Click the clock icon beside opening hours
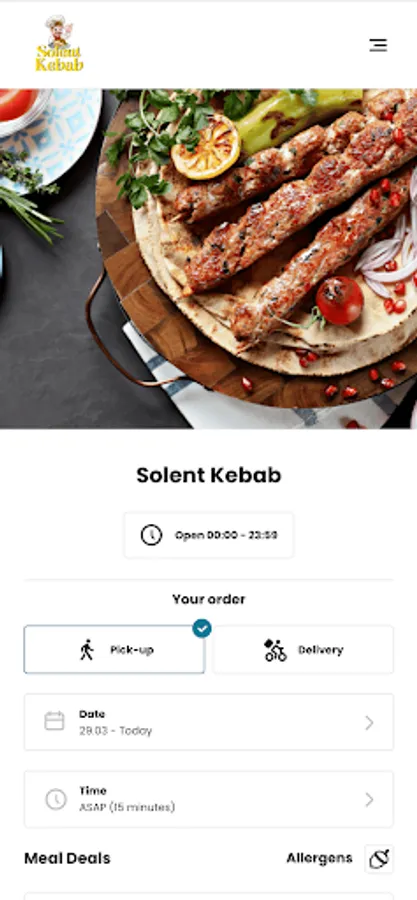The width and height of the screenshot is (417, 900). click(x=151, y=535)
